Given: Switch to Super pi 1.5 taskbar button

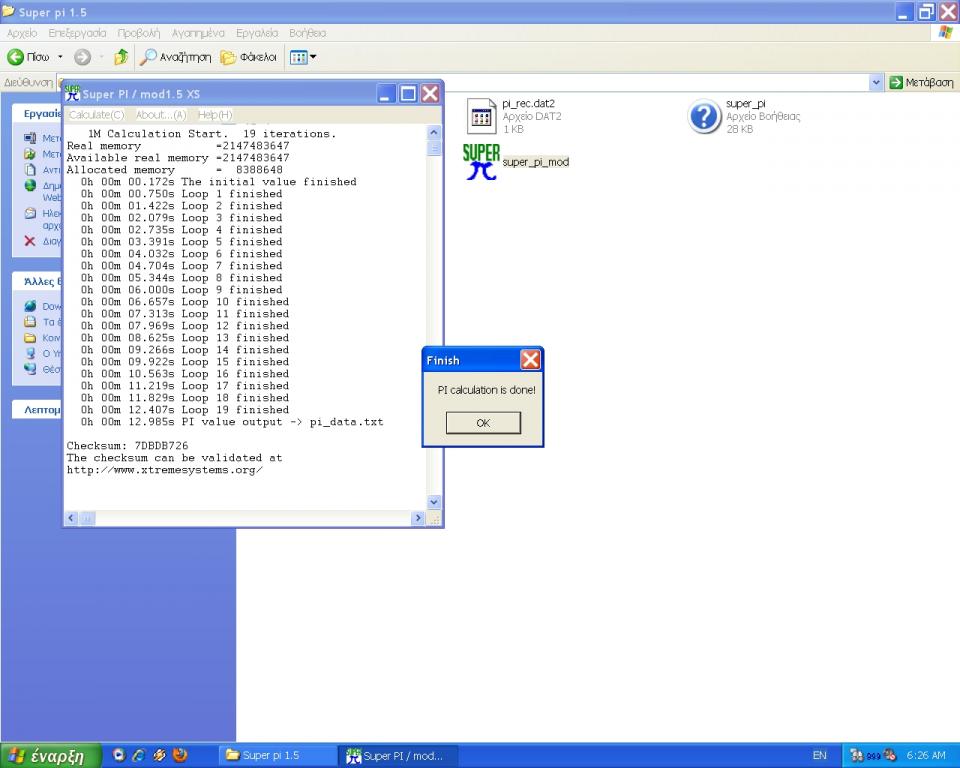Looking at the screenshot, I should tap(277, 756).
